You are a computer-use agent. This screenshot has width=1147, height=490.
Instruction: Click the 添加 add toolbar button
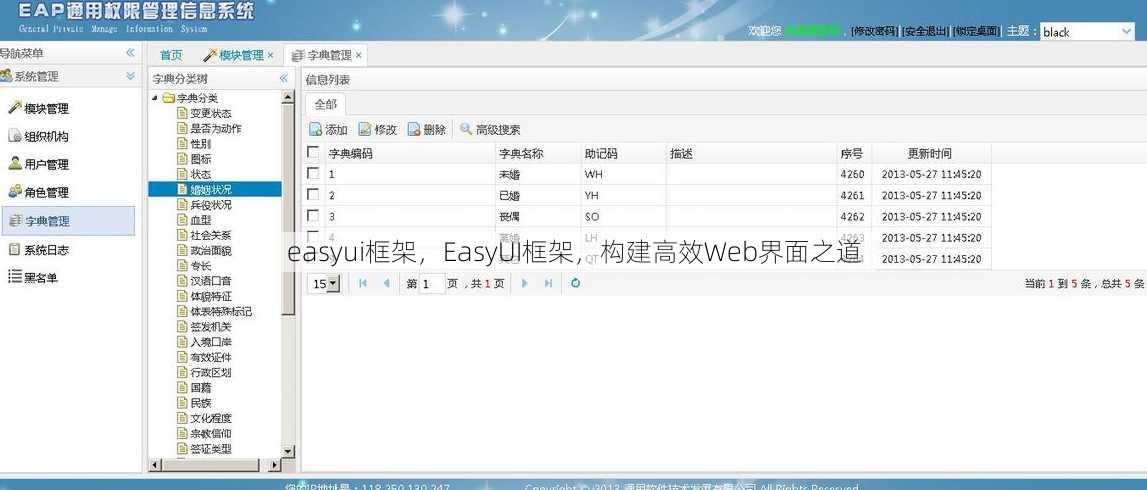328,129
